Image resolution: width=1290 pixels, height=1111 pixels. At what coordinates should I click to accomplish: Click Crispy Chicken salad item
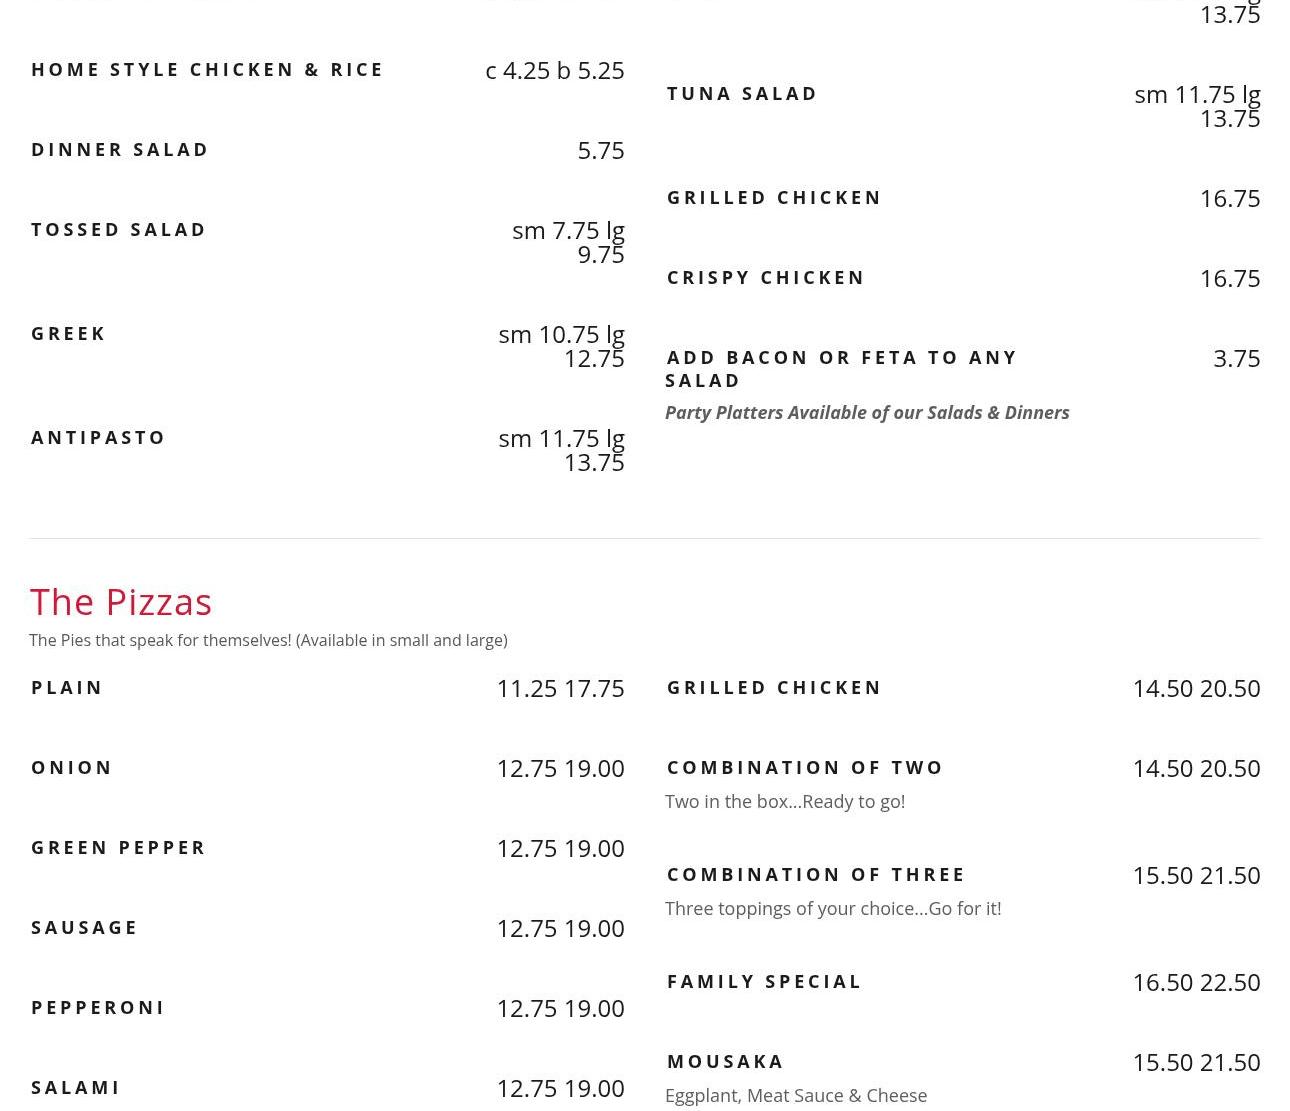click(766, 278)
